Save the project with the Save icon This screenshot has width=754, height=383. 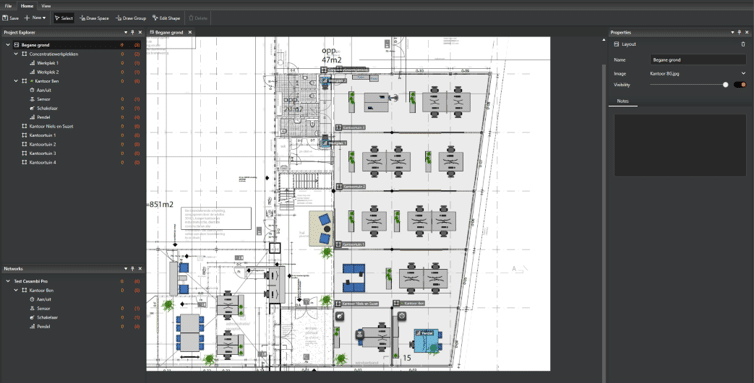click(x=11, y=18)
